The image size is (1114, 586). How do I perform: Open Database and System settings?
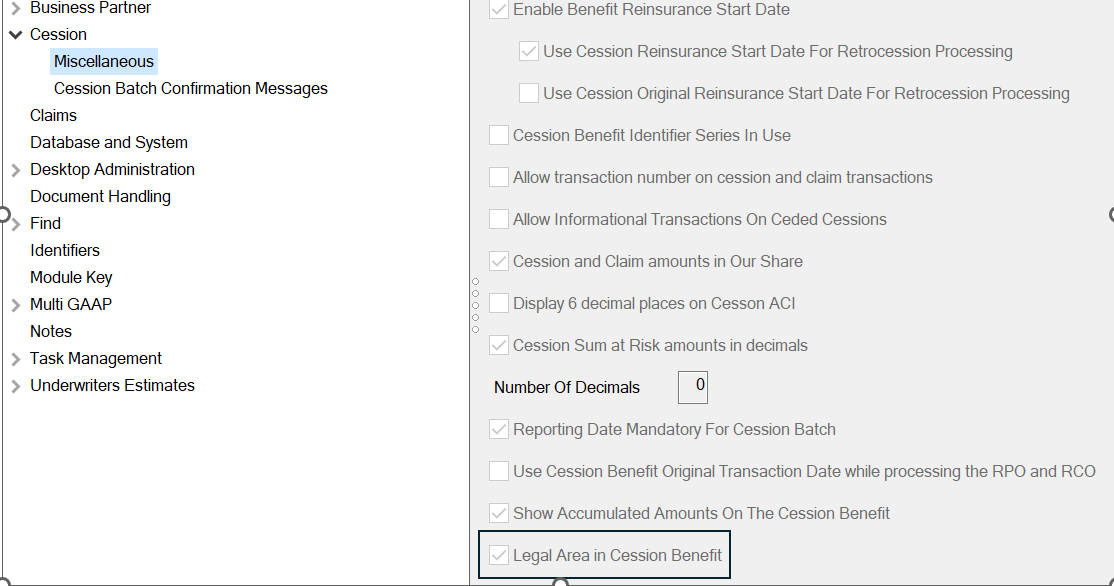point(109,143)
